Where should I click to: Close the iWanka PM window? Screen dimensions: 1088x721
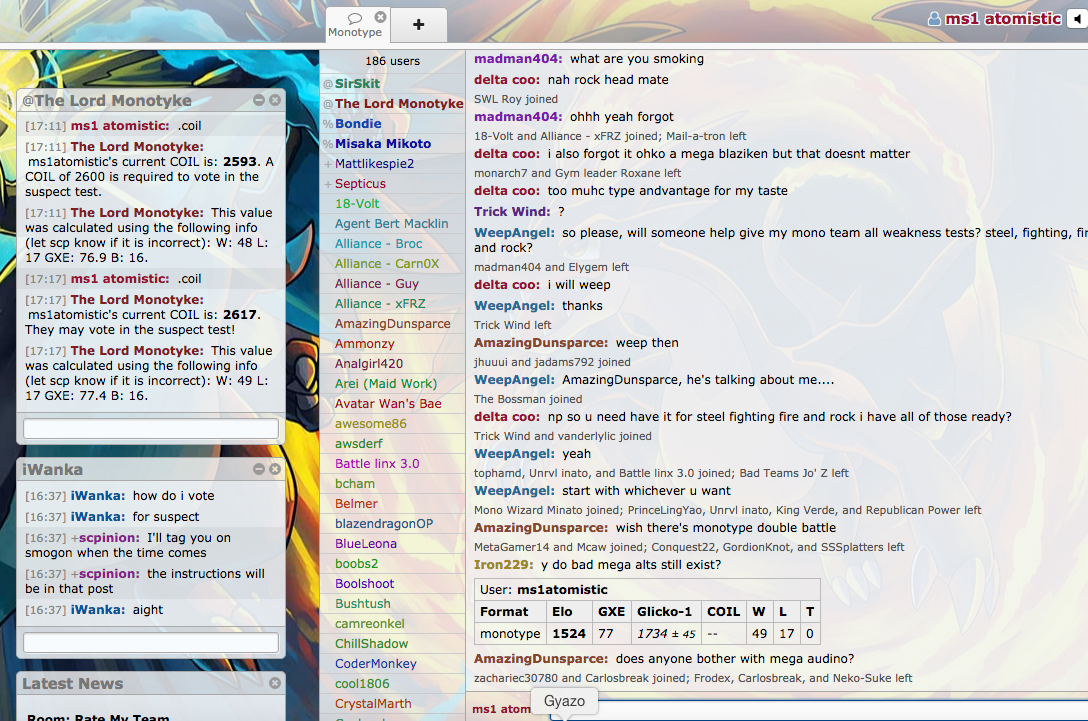click(x=275, y=469)
